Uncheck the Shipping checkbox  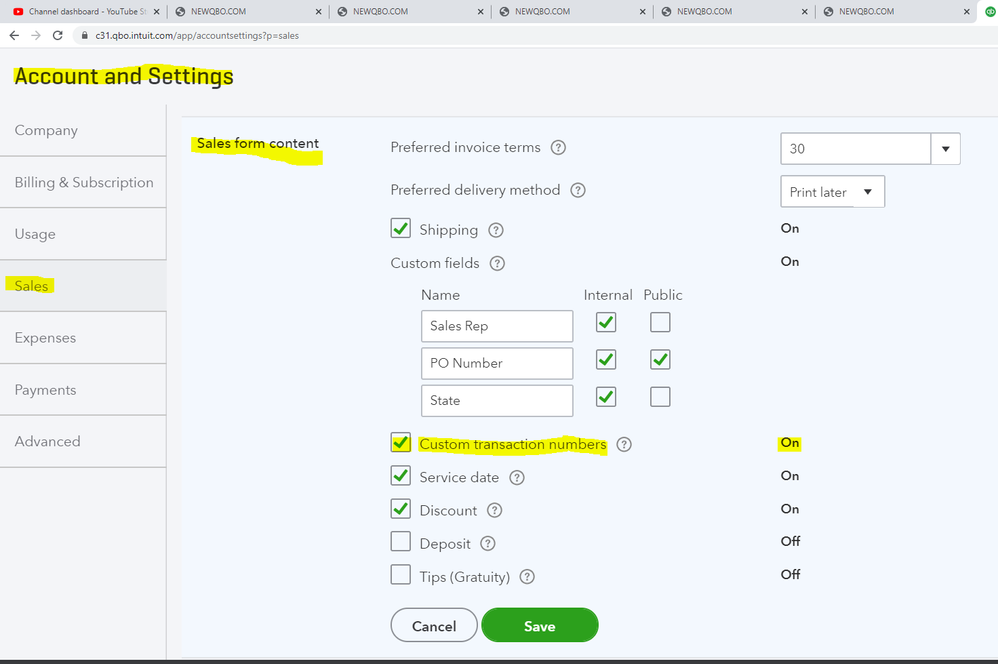(x=401, y=229)
